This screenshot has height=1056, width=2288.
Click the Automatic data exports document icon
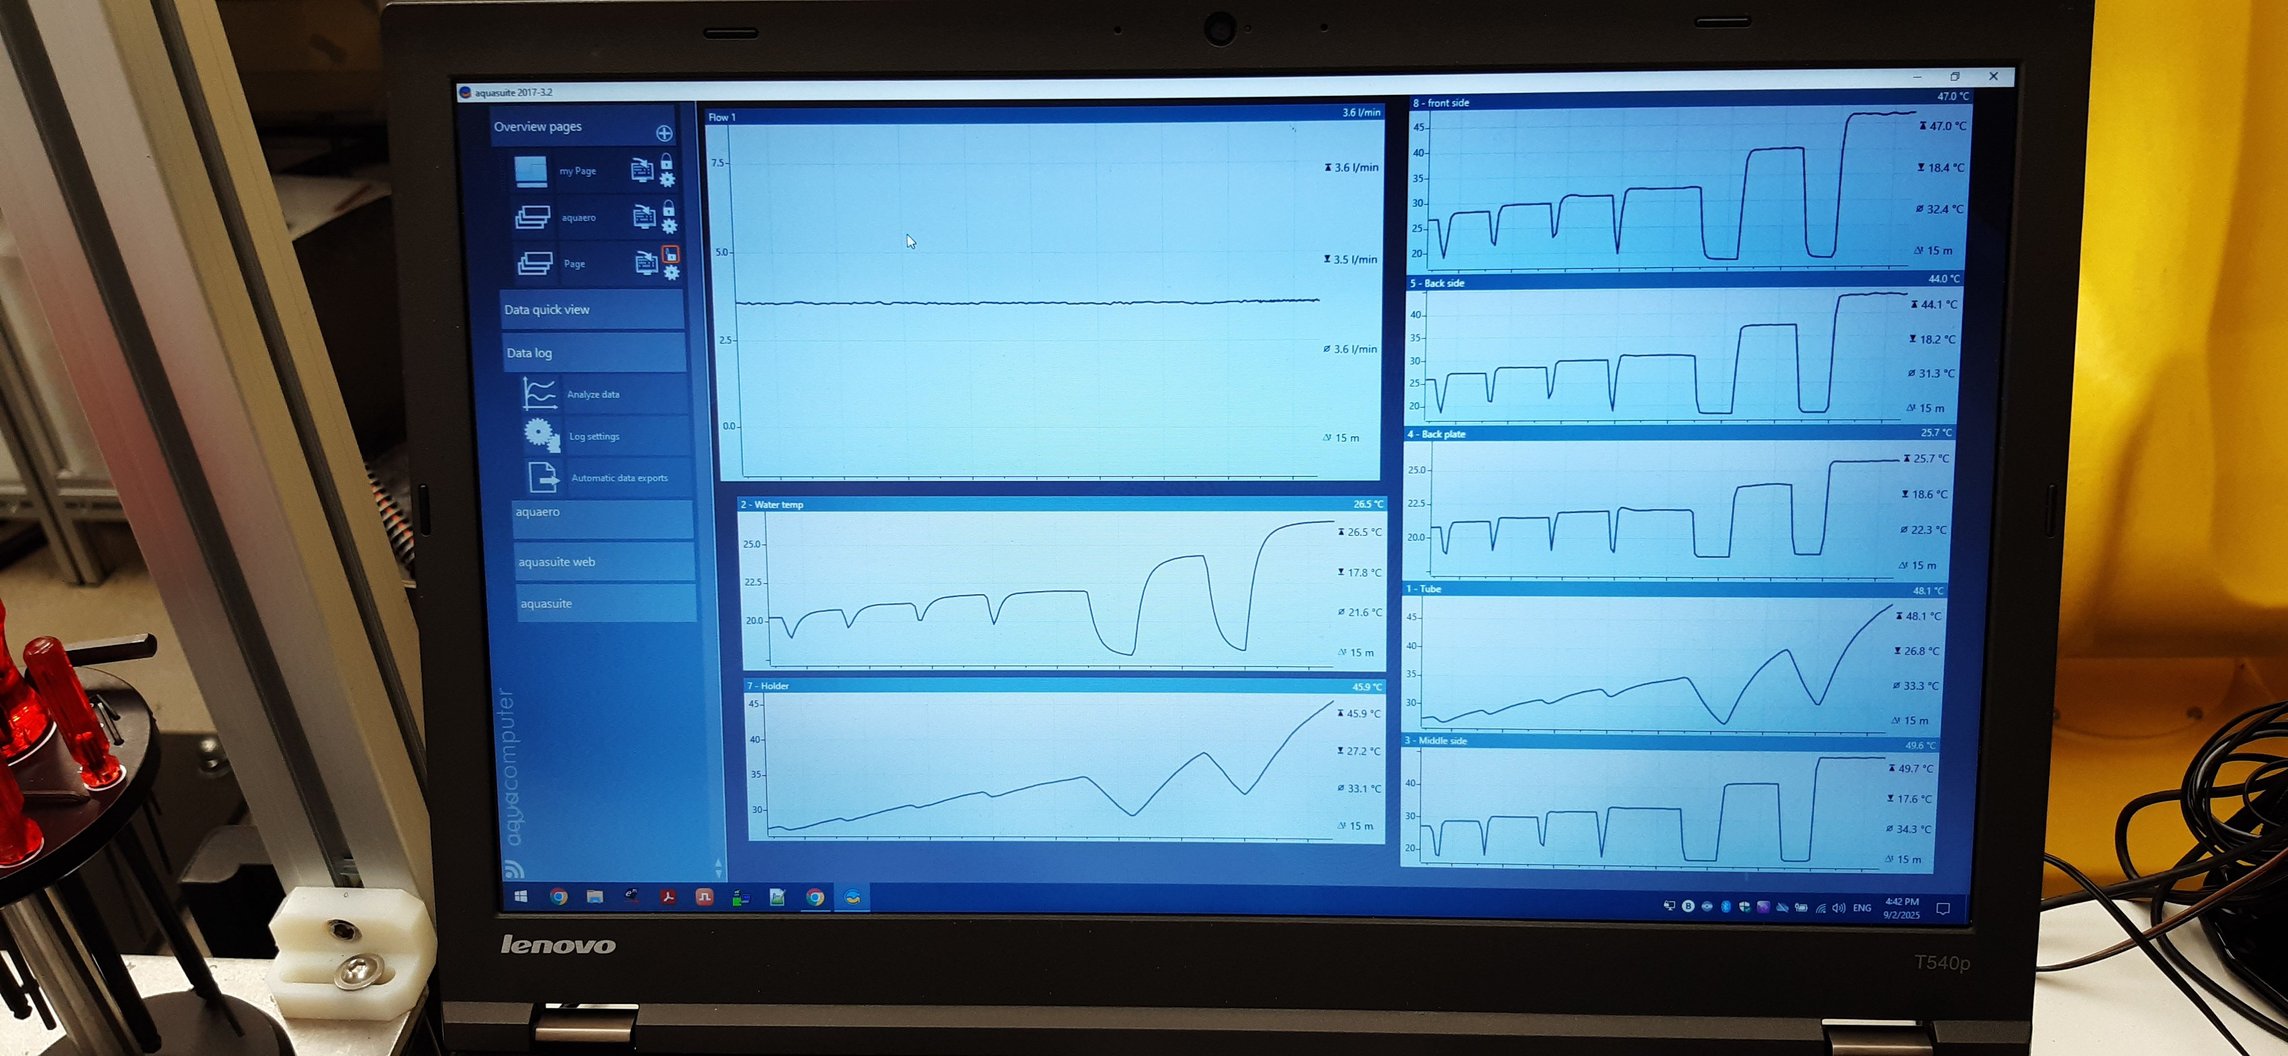point(542,477)
